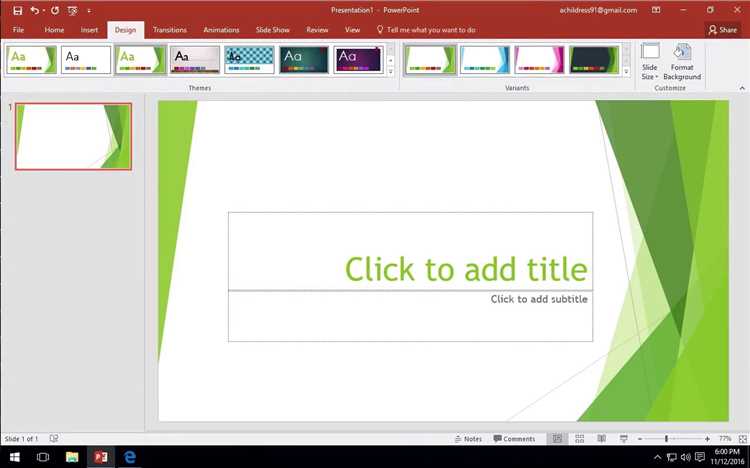Viewport: 750px width, 468px height.
Task: Start presentation from beginning icon
Action: coord(73,11)
